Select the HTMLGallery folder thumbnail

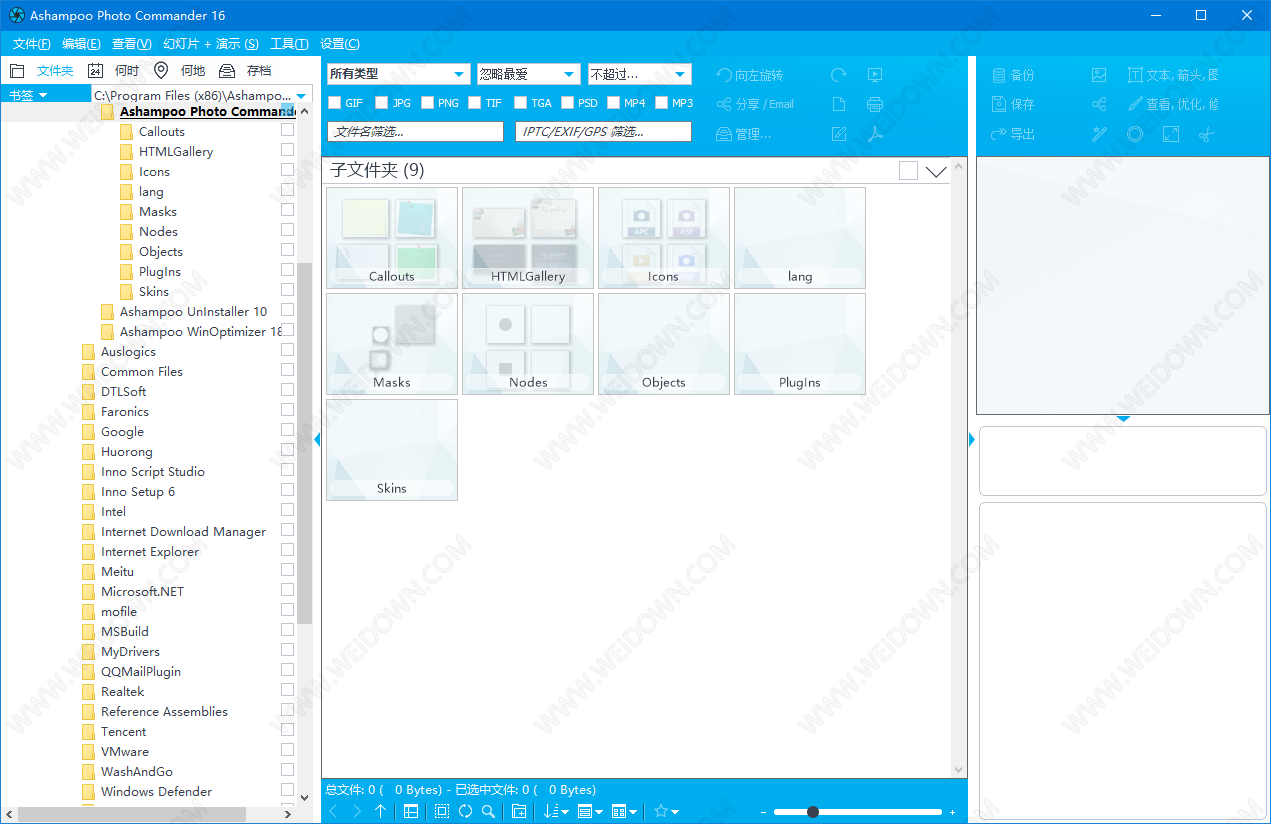[x=528, y=238]
